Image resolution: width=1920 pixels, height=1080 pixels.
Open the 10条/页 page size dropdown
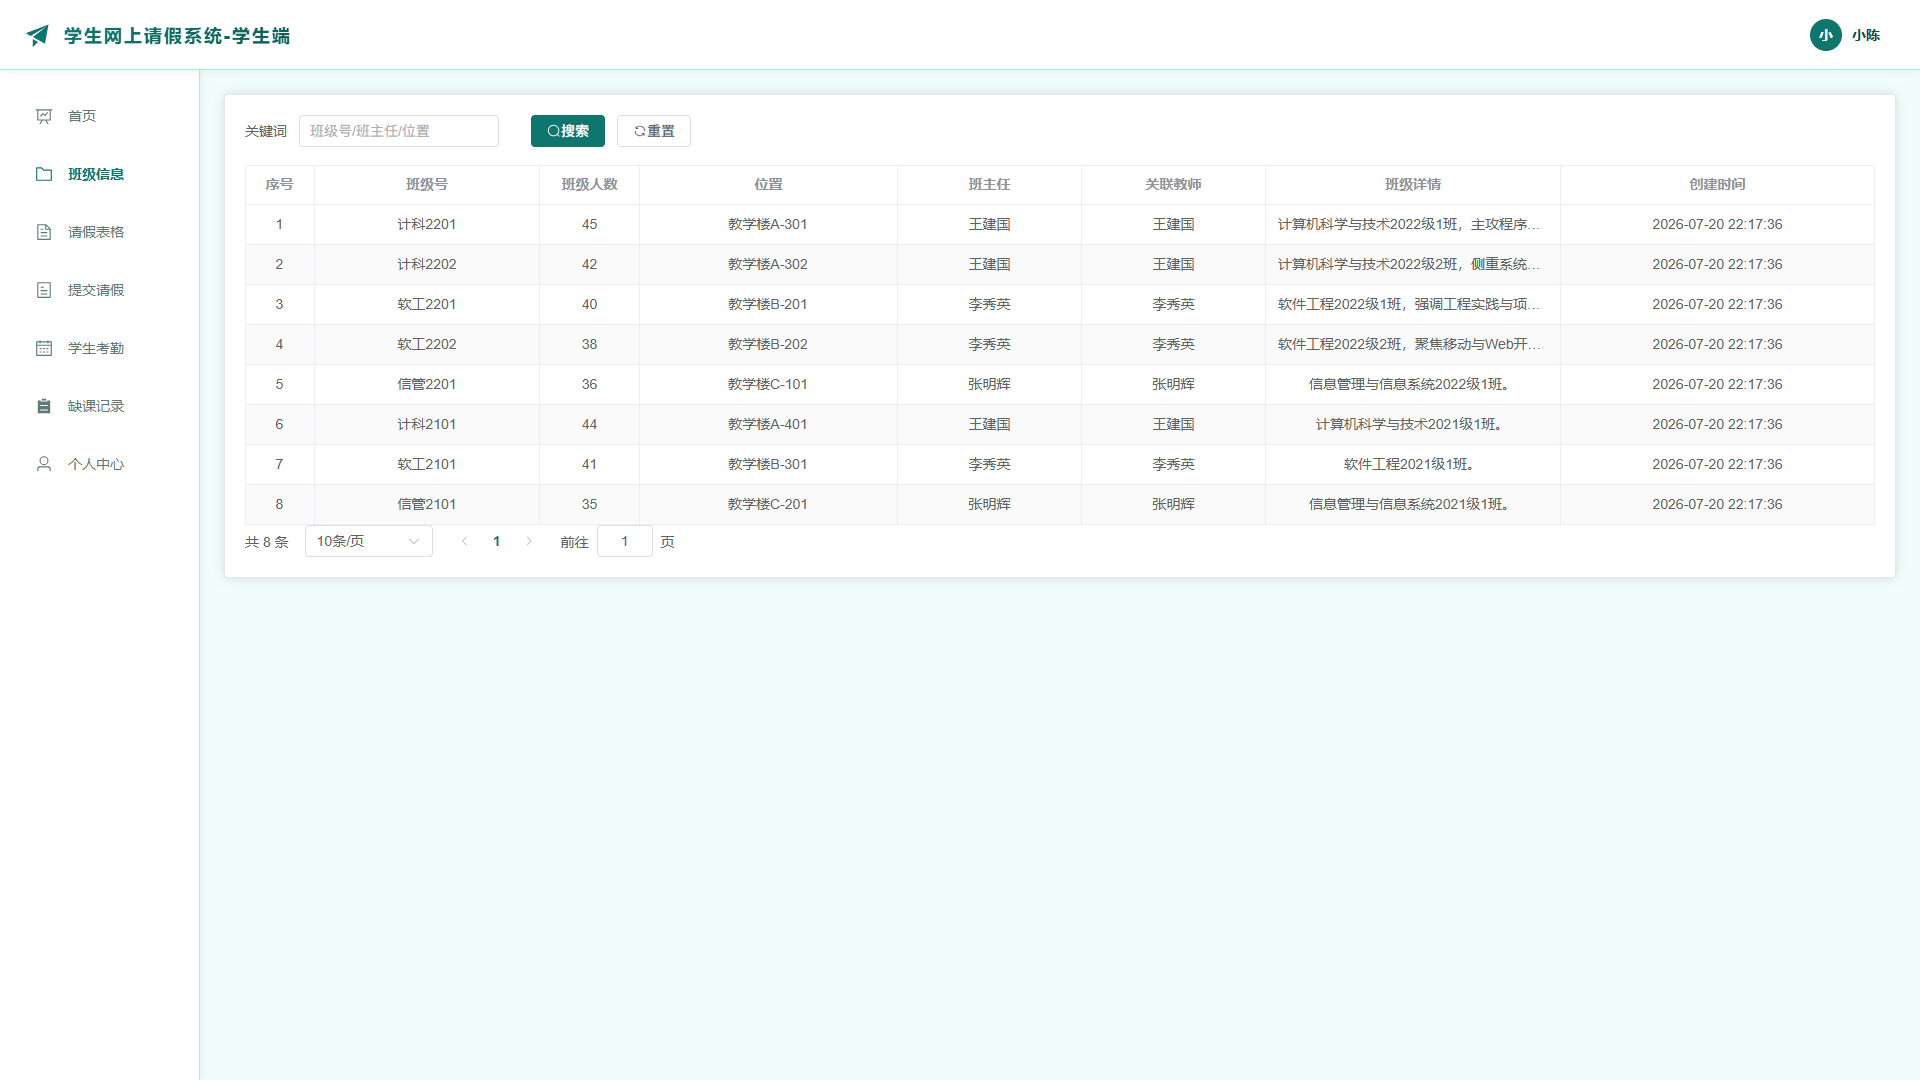tap(368, 541)
